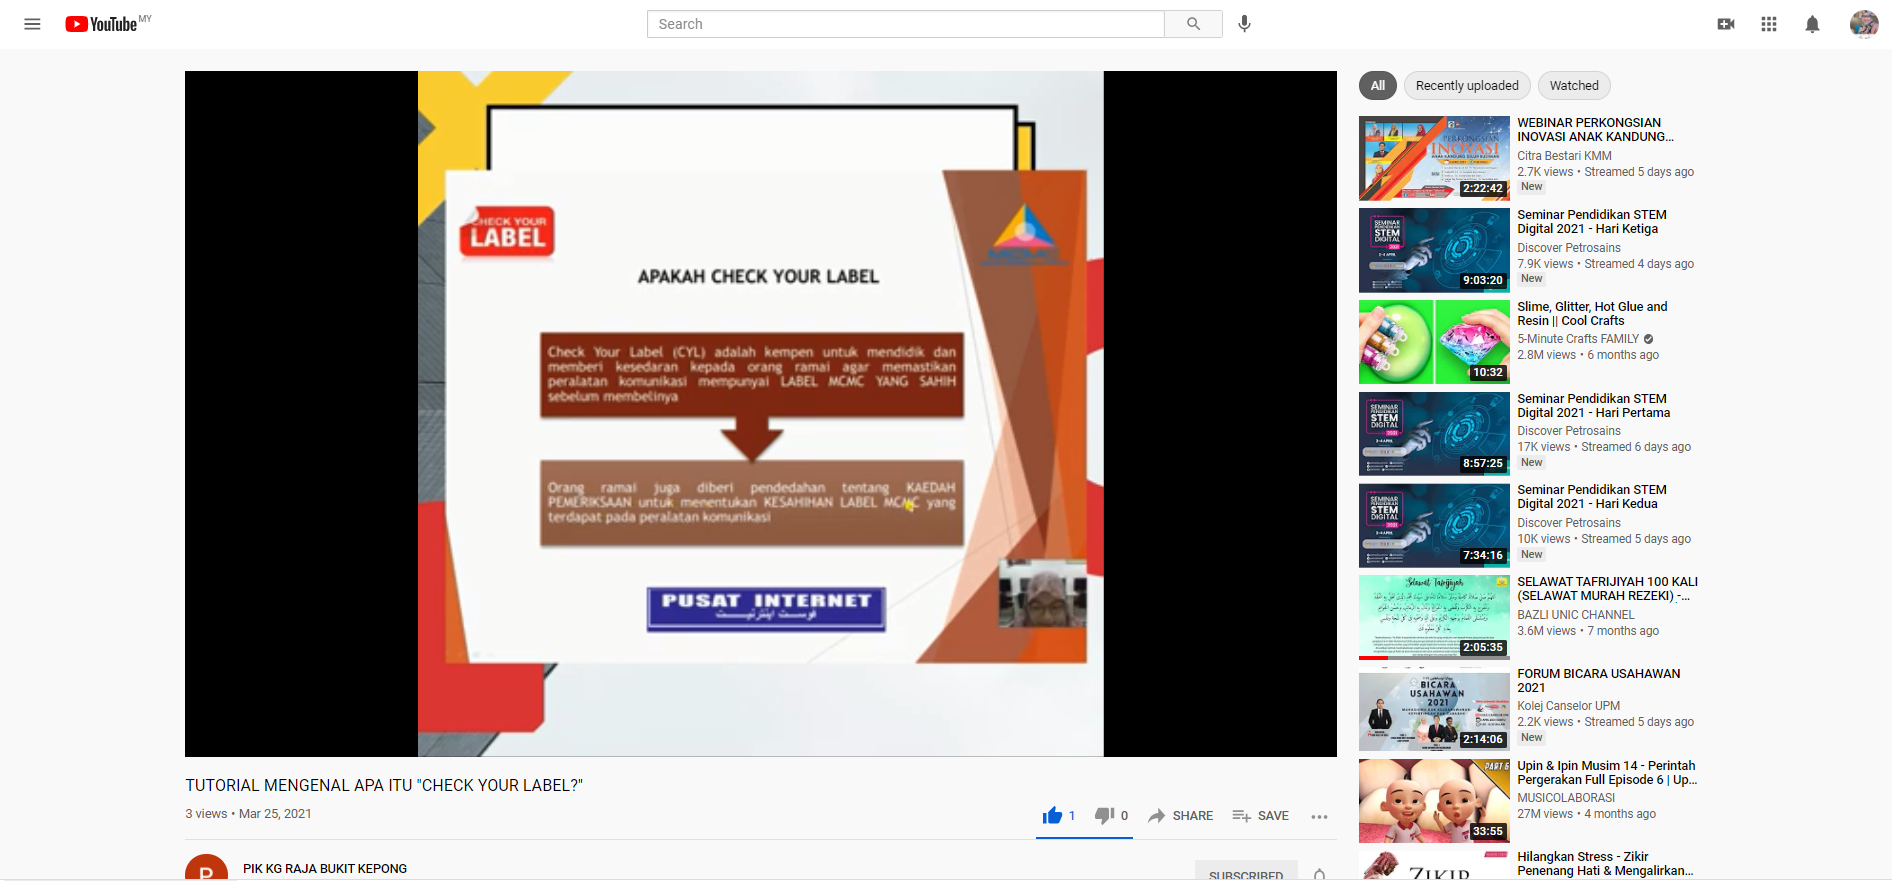
Task: Open the more actions ellipsis menu
Action: click(1319, 816)
